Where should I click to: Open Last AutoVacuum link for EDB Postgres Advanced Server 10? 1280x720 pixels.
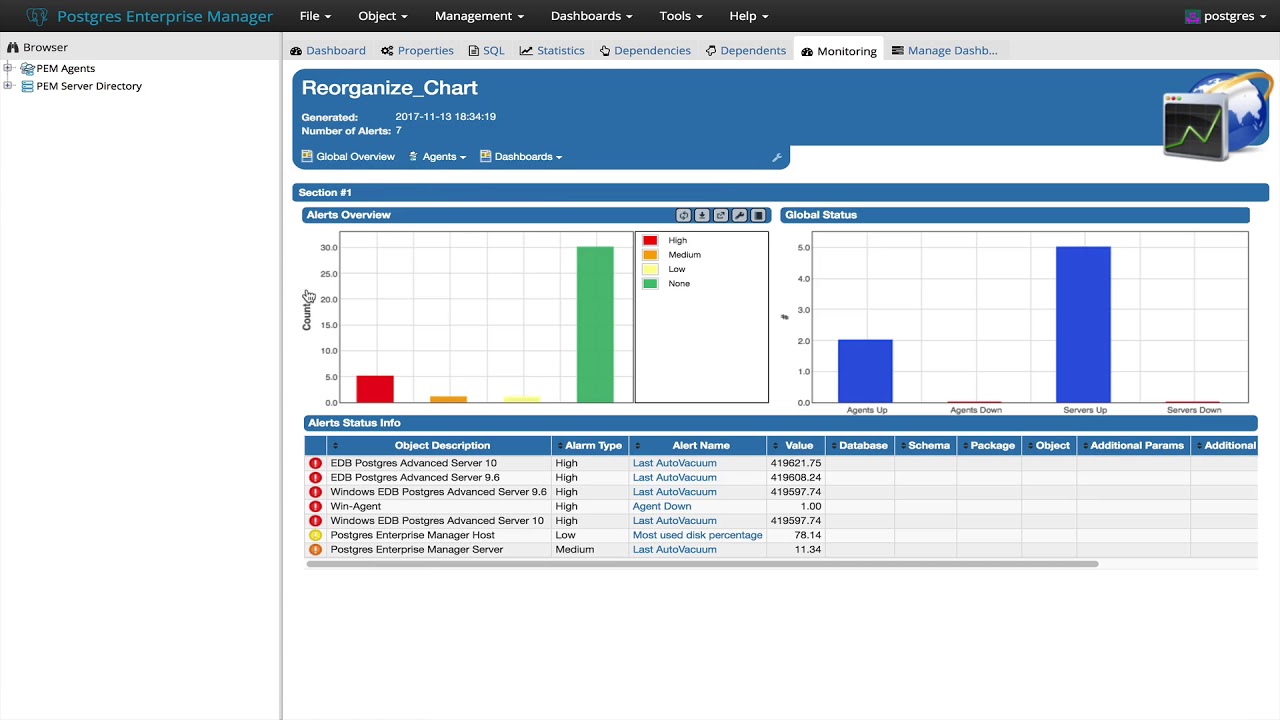(x=675, y=464)
